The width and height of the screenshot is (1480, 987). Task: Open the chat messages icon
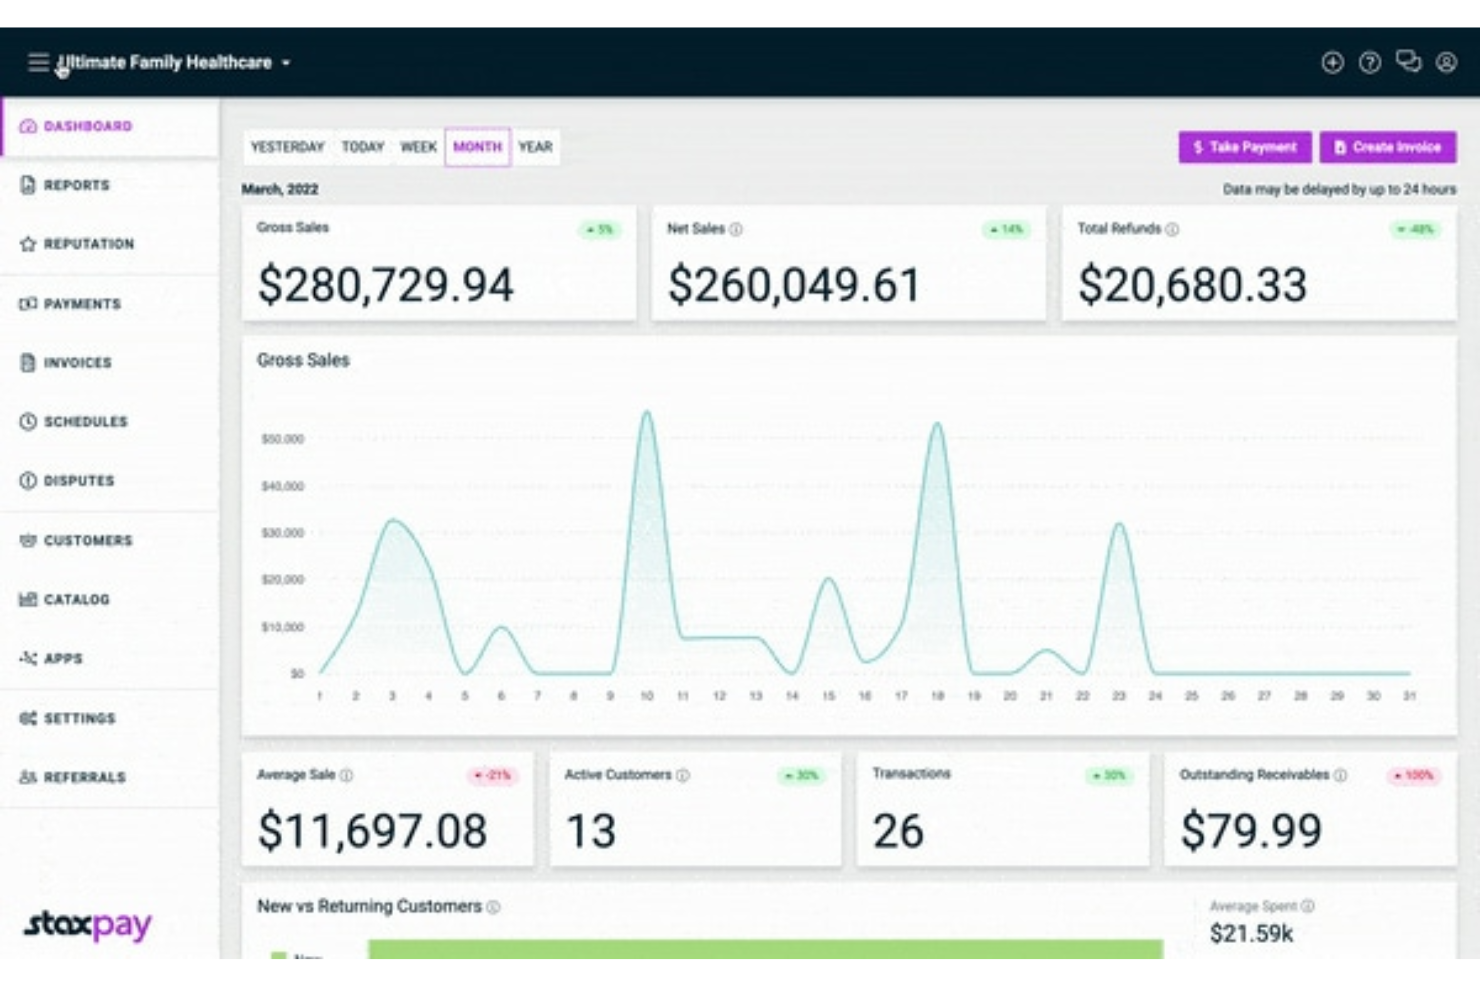tap(1408, 62)
